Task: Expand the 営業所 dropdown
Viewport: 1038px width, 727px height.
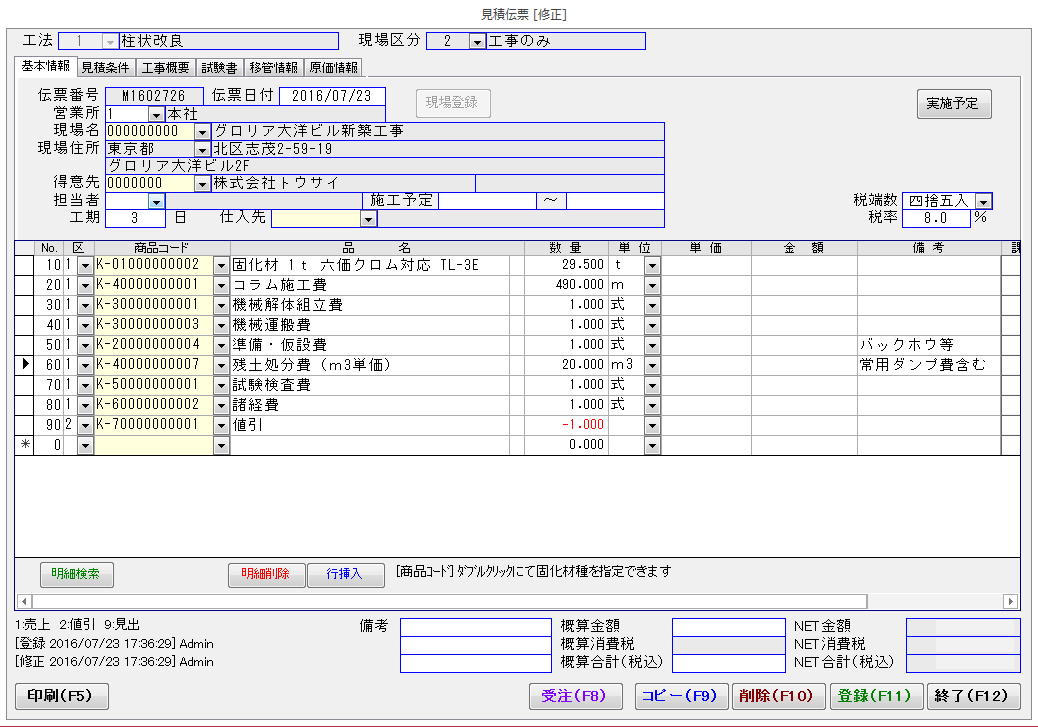Action: tap(155, 114)
